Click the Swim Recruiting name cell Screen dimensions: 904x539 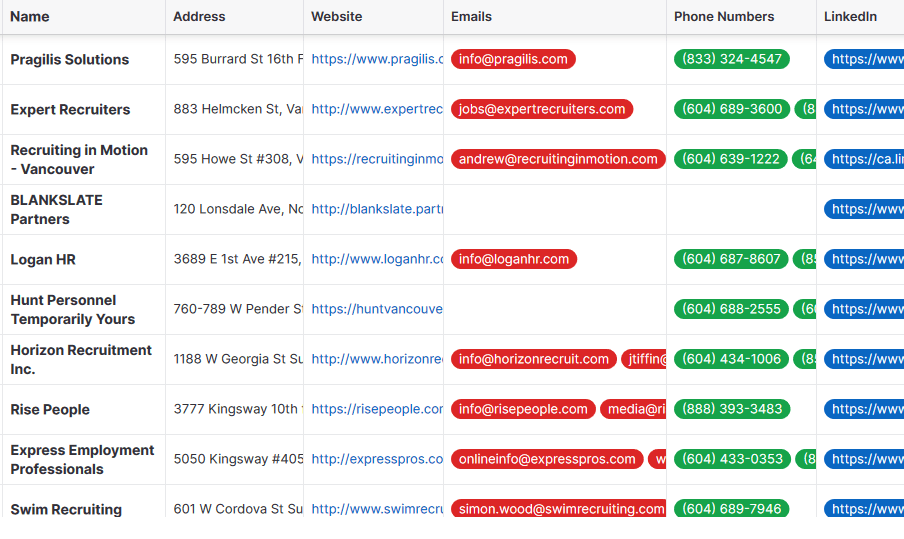tap(66, 508)
